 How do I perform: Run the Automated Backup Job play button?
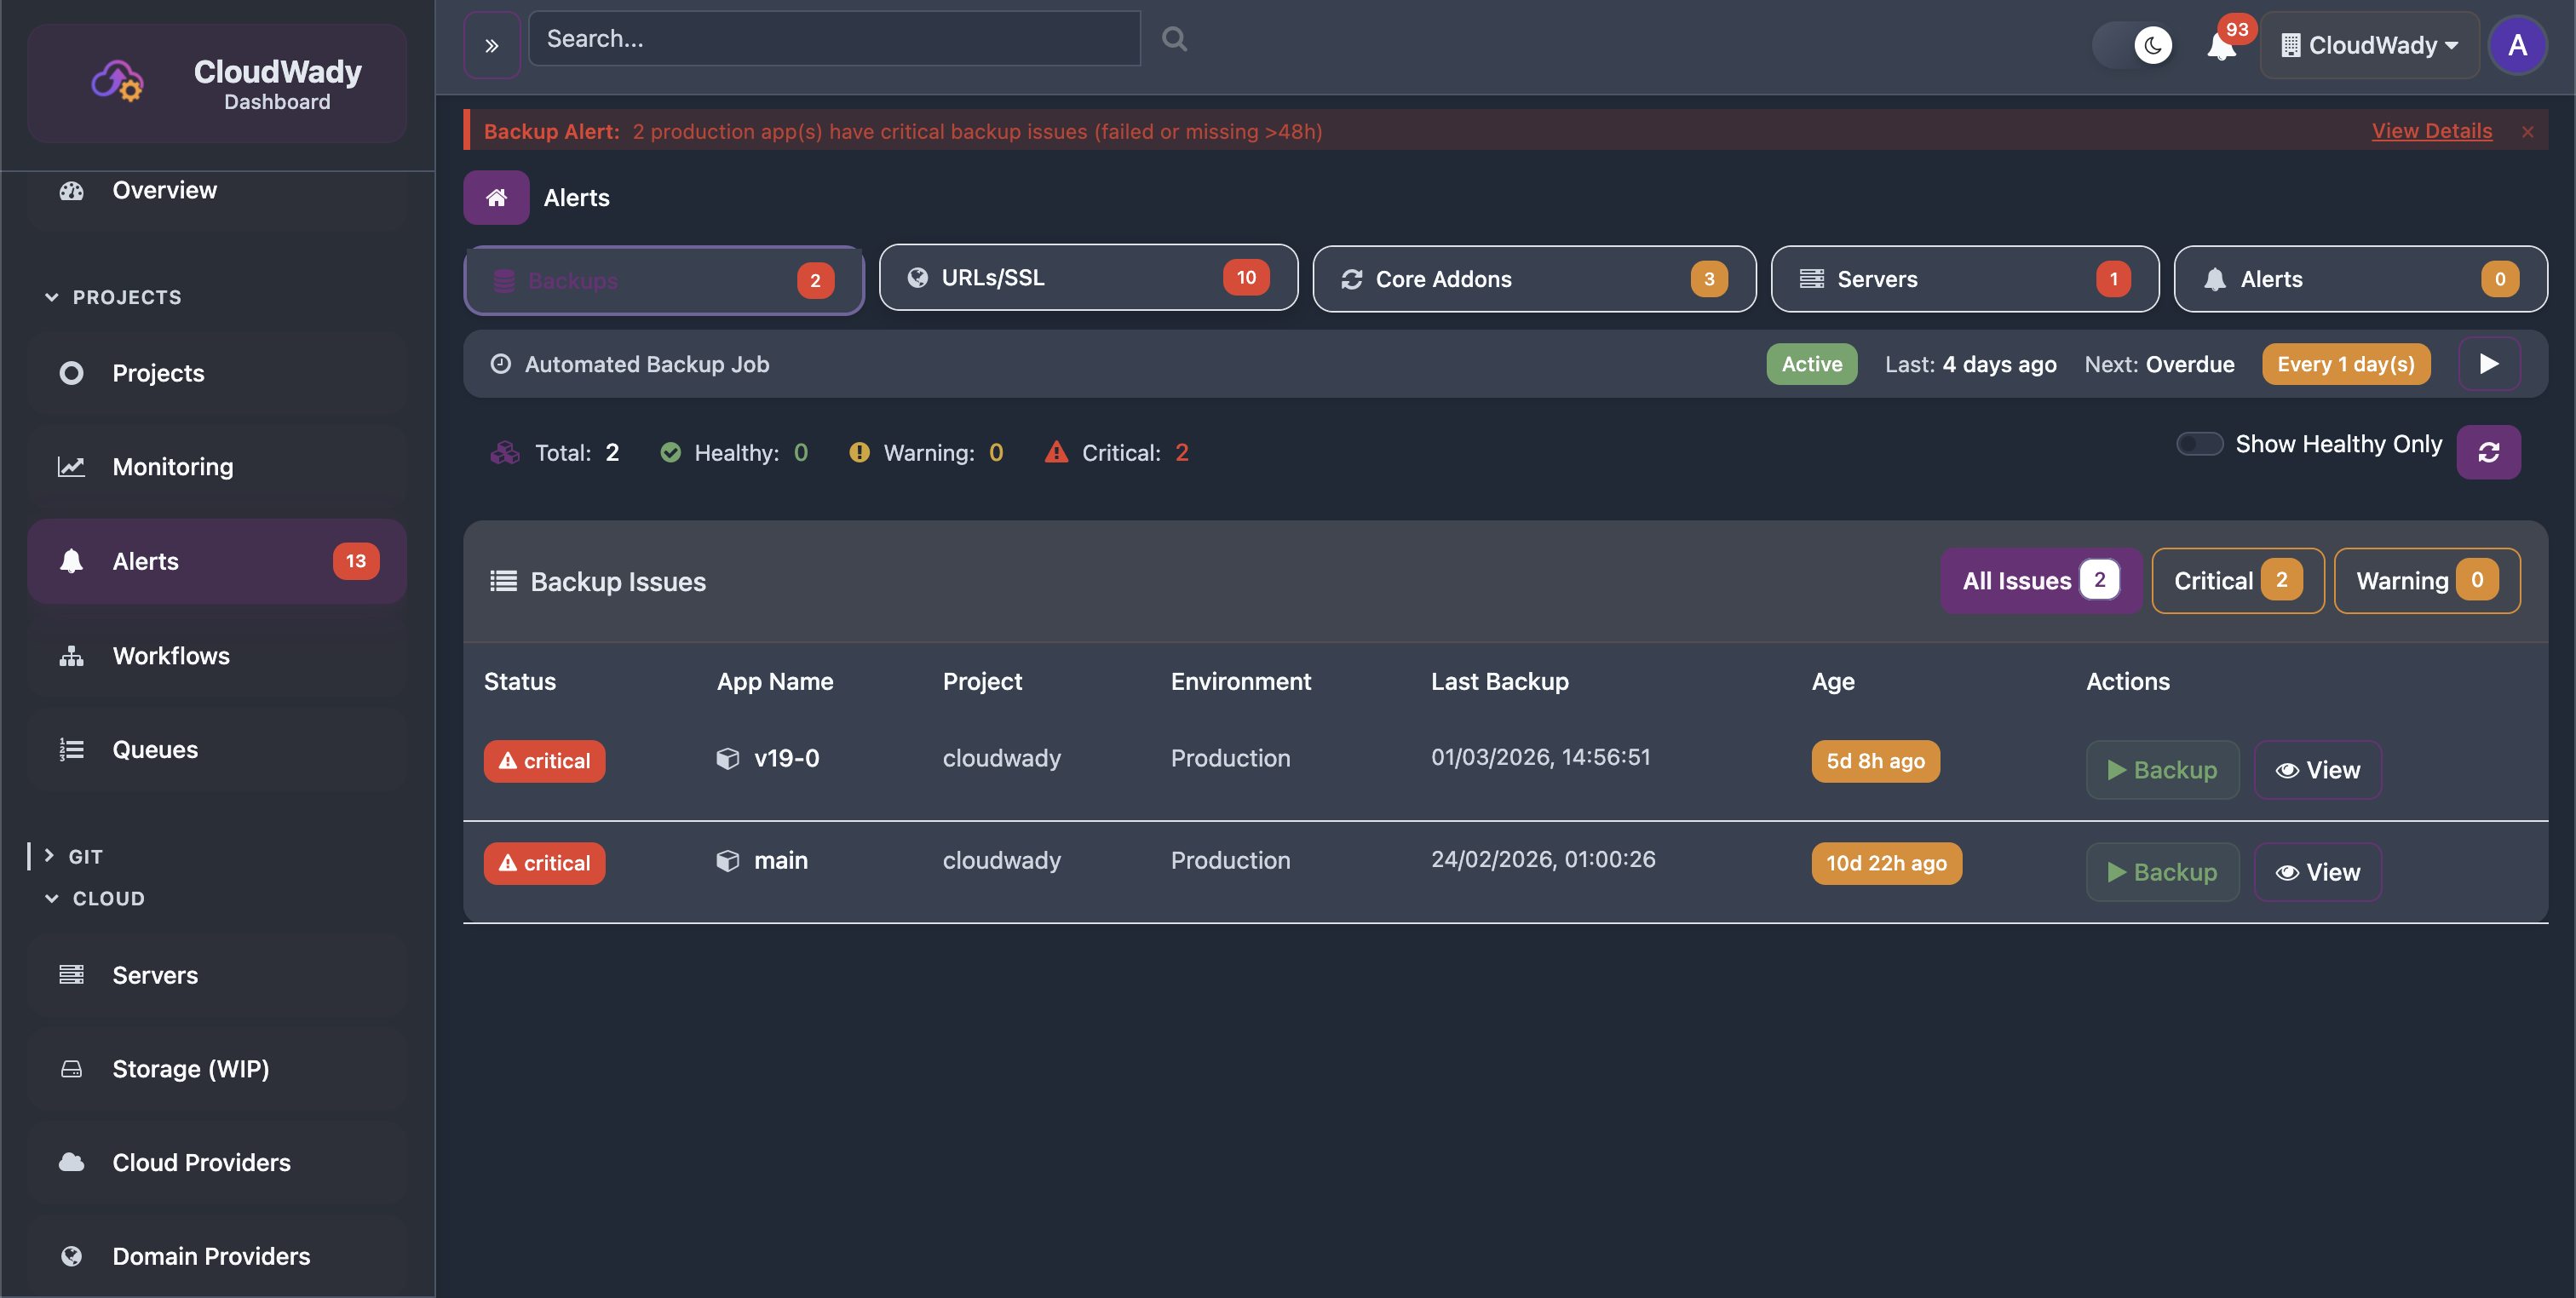tap(2489, 364)
